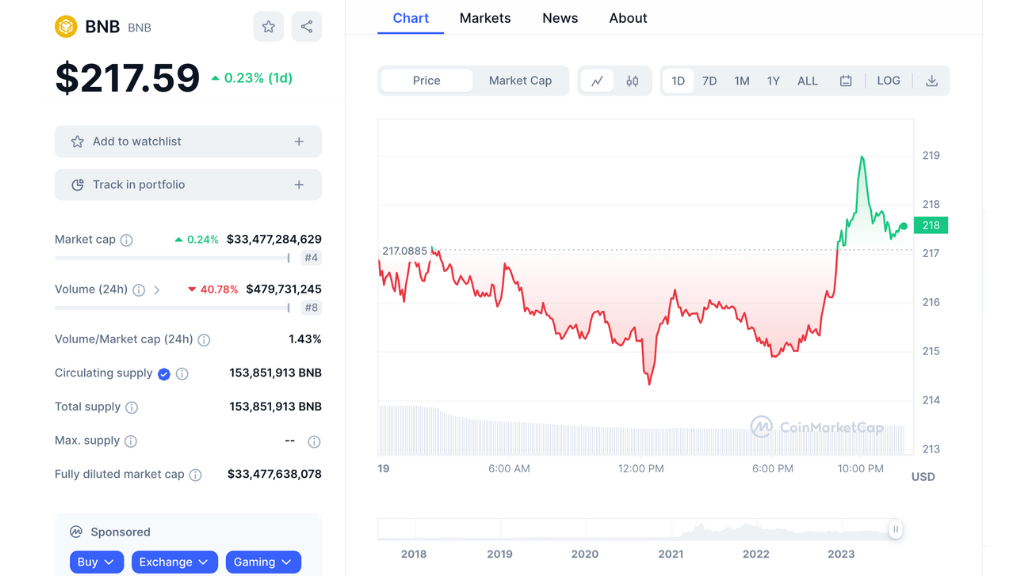This screenshot has width=1024, height=576.
Task: Switch to the Markets tab
Action: pos(485,18)
